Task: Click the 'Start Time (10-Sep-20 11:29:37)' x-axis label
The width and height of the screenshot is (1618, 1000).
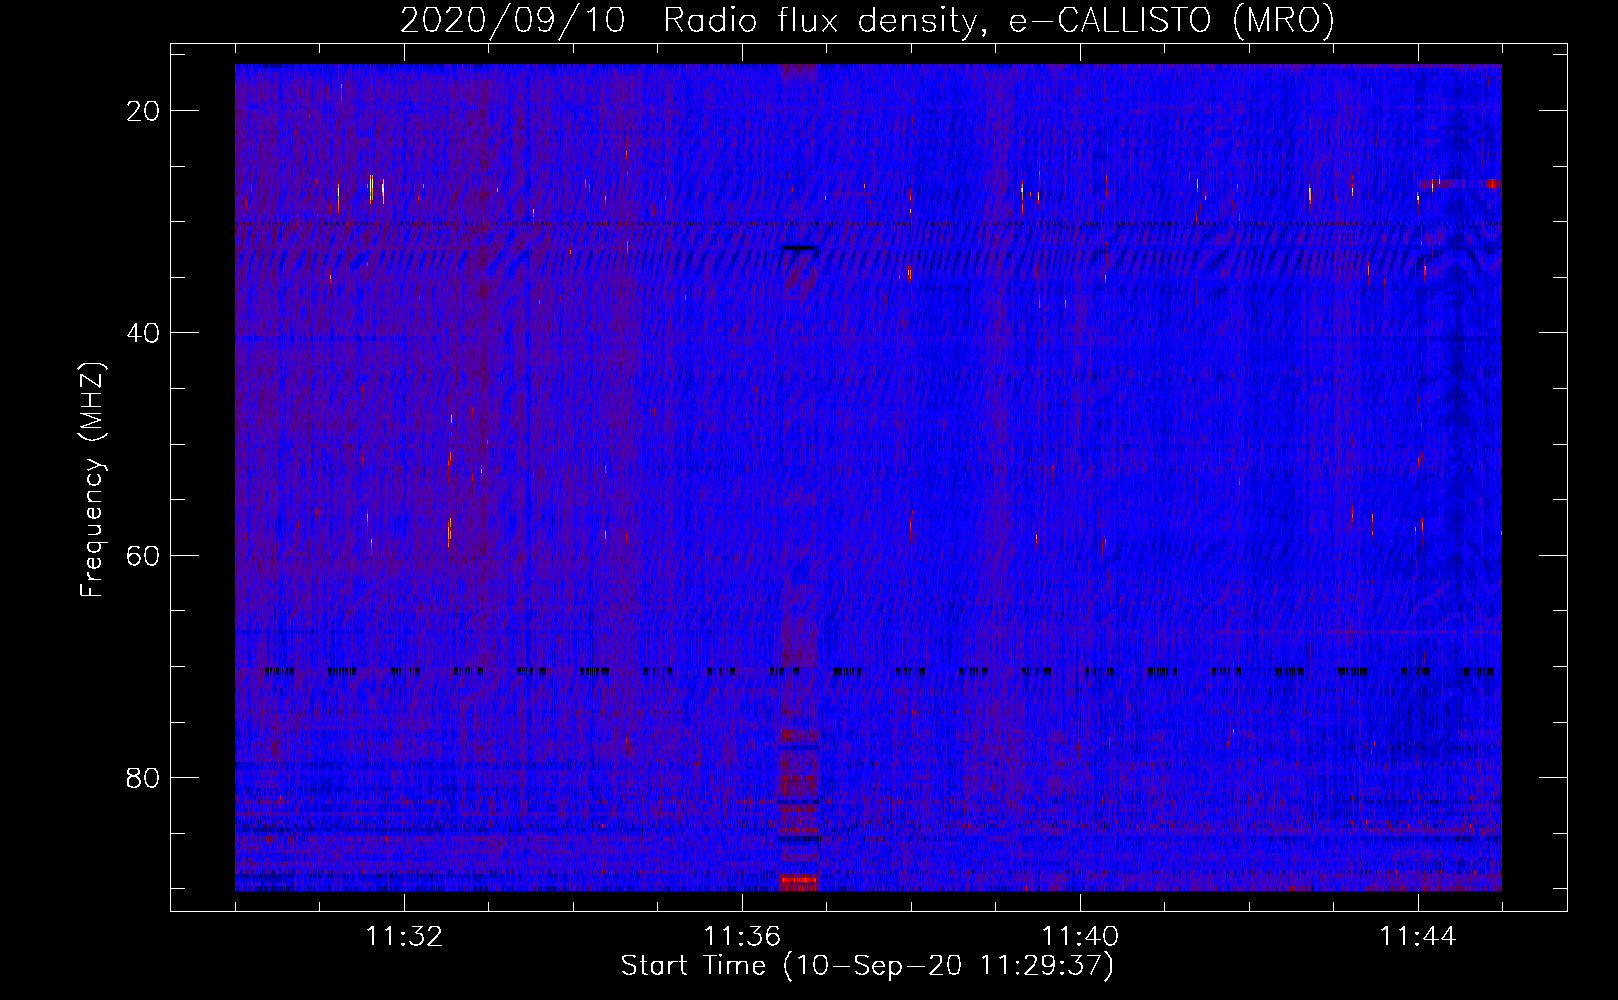Action: (867, 966)
